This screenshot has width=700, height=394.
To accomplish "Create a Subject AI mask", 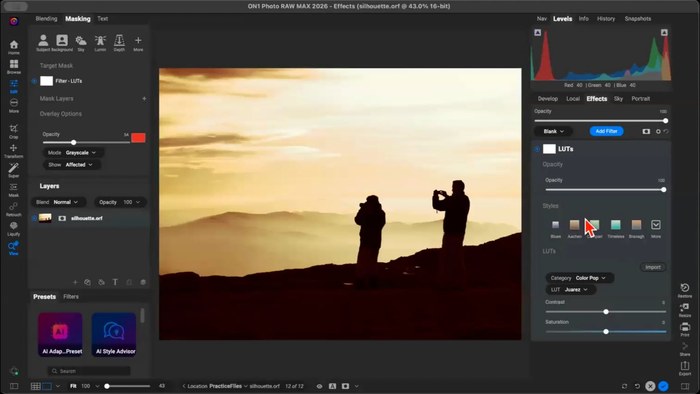I will [x=43, y=43].
